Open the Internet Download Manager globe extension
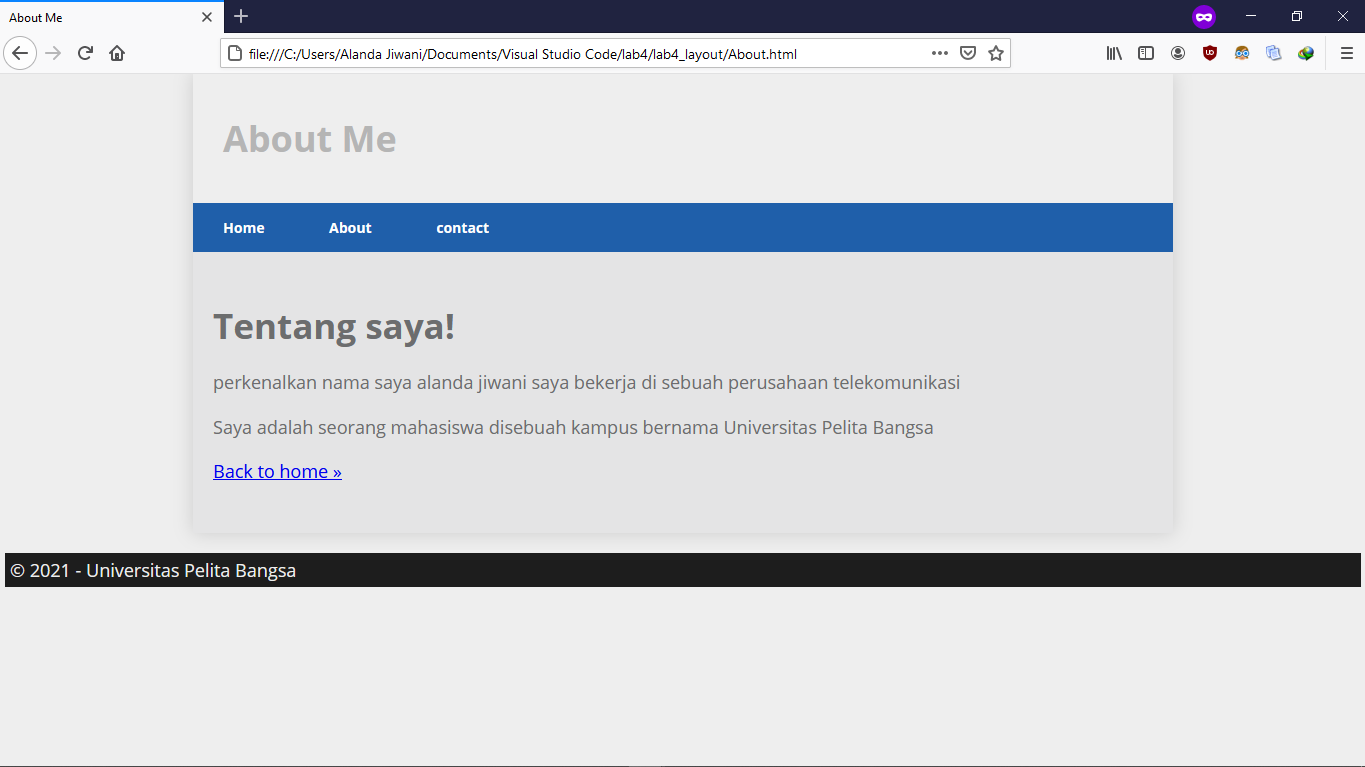 click(x=1306, y=53)
